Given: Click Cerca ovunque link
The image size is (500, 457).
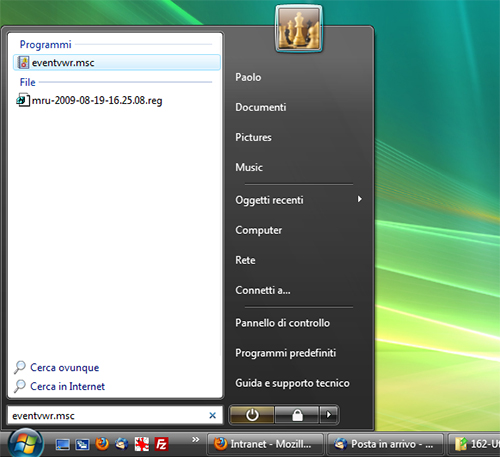Looking at the screenshot, I should (65, 367).
